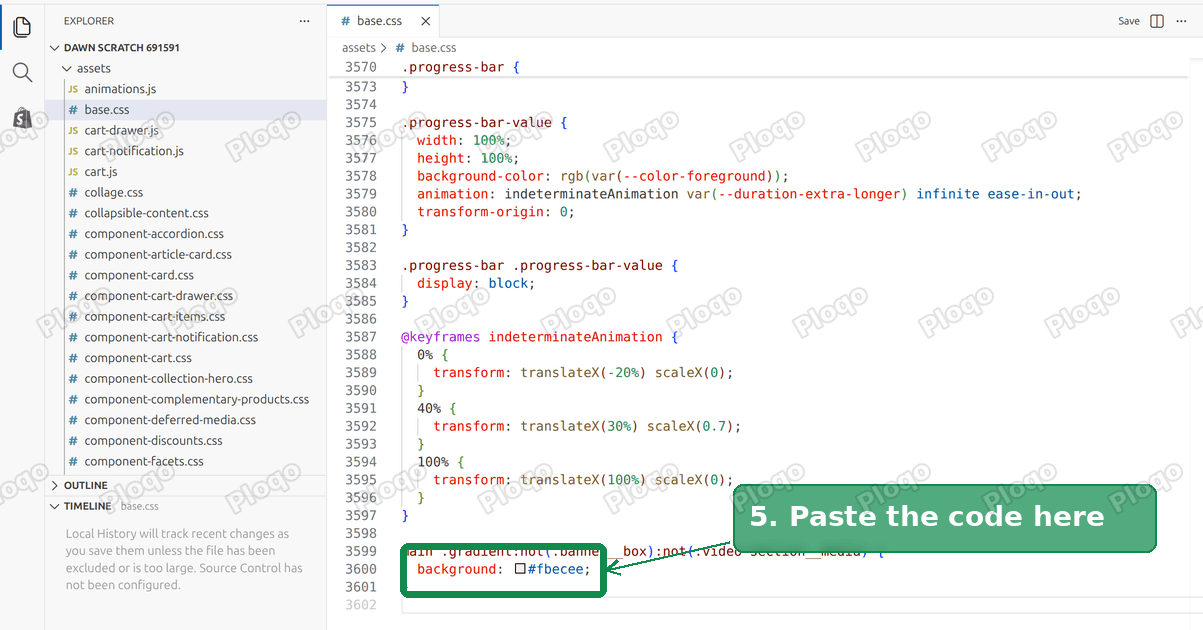Screen dimensions: 1203x630
Task: Open the Explorer files view icon
Action: 22,27
